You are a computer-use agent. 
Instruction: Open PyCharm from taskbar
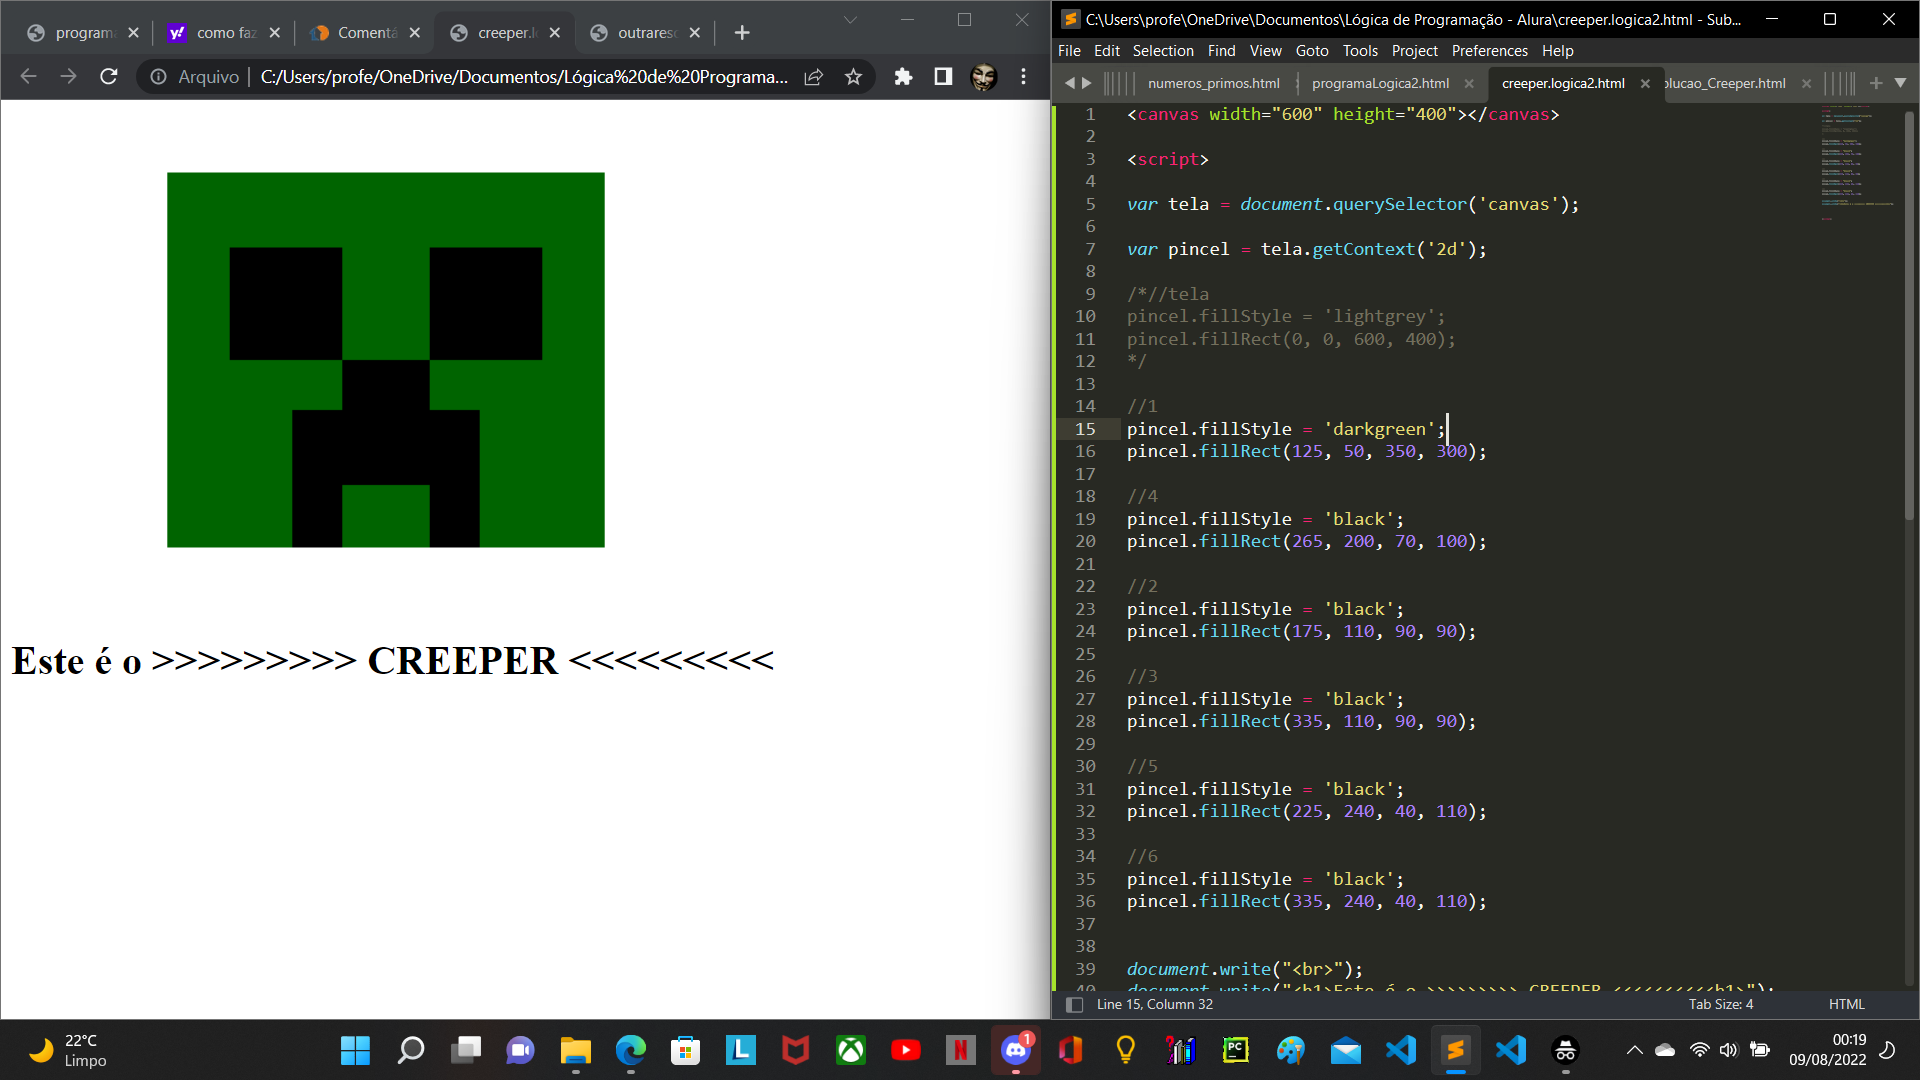click(x=1236, y=1050)
